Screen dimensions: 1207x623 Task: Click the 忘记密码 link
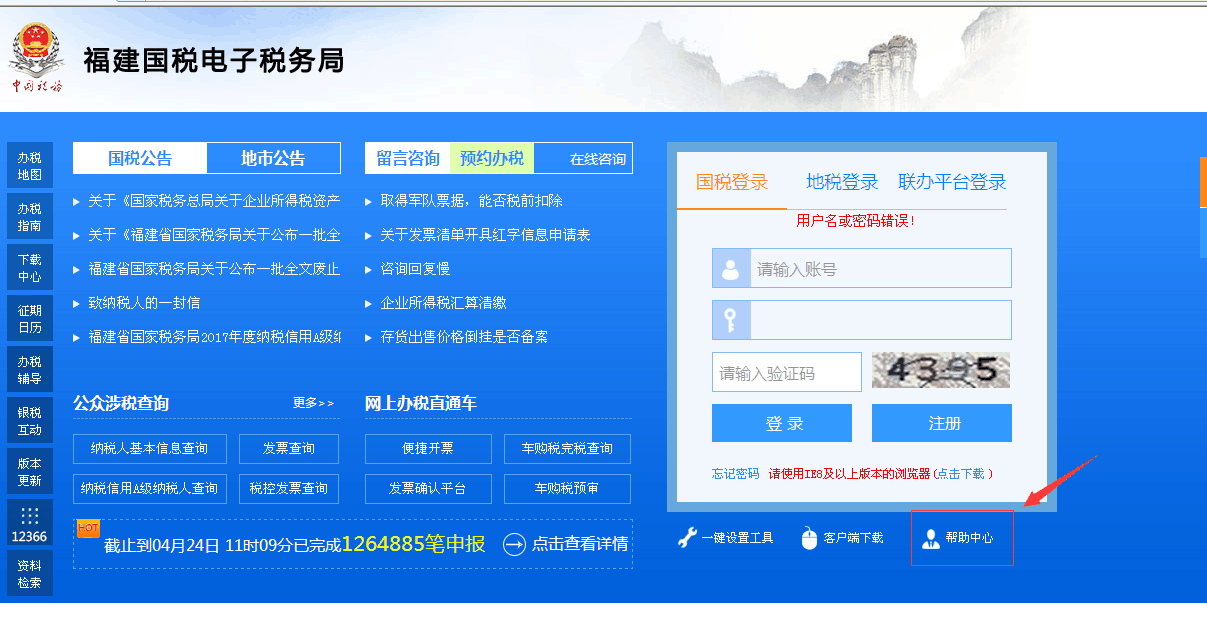coord(735,474)
